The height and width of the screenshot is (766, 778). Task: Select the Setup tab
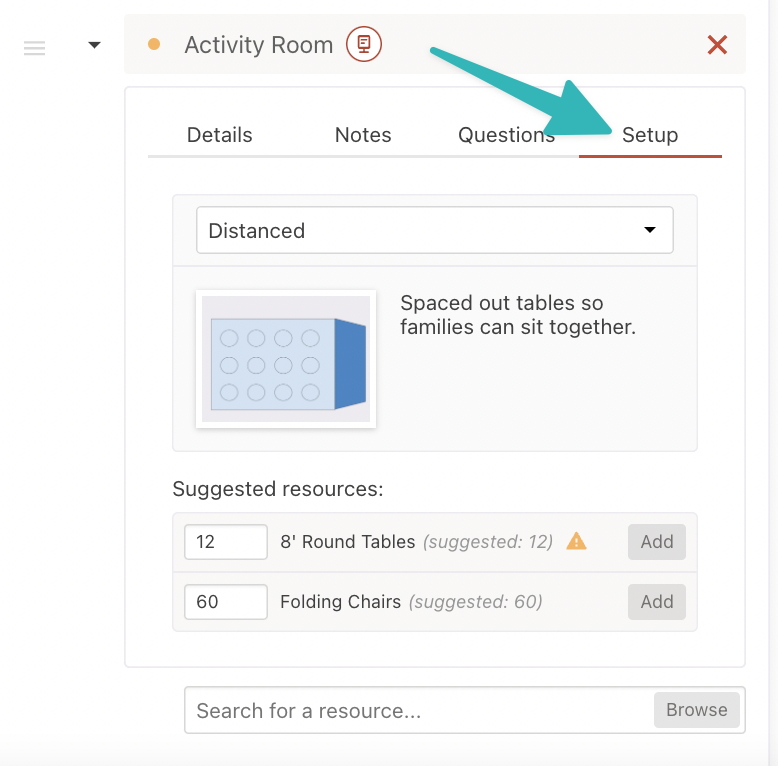tap(650, 135)
